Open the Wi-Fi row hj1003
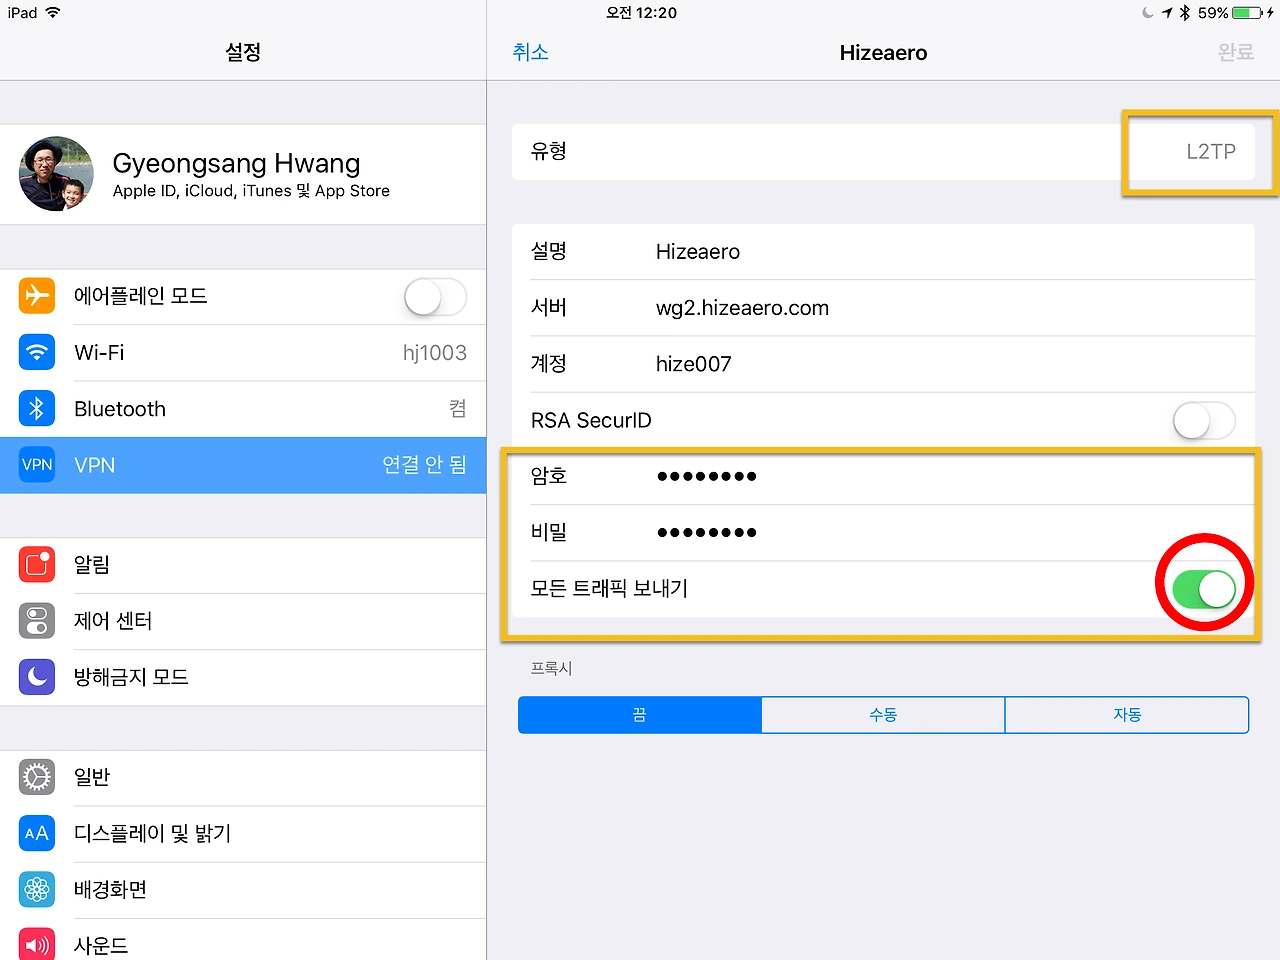The width and height of the screenshot is (1280, 960). pyautogui.click(x=243, y=352)
